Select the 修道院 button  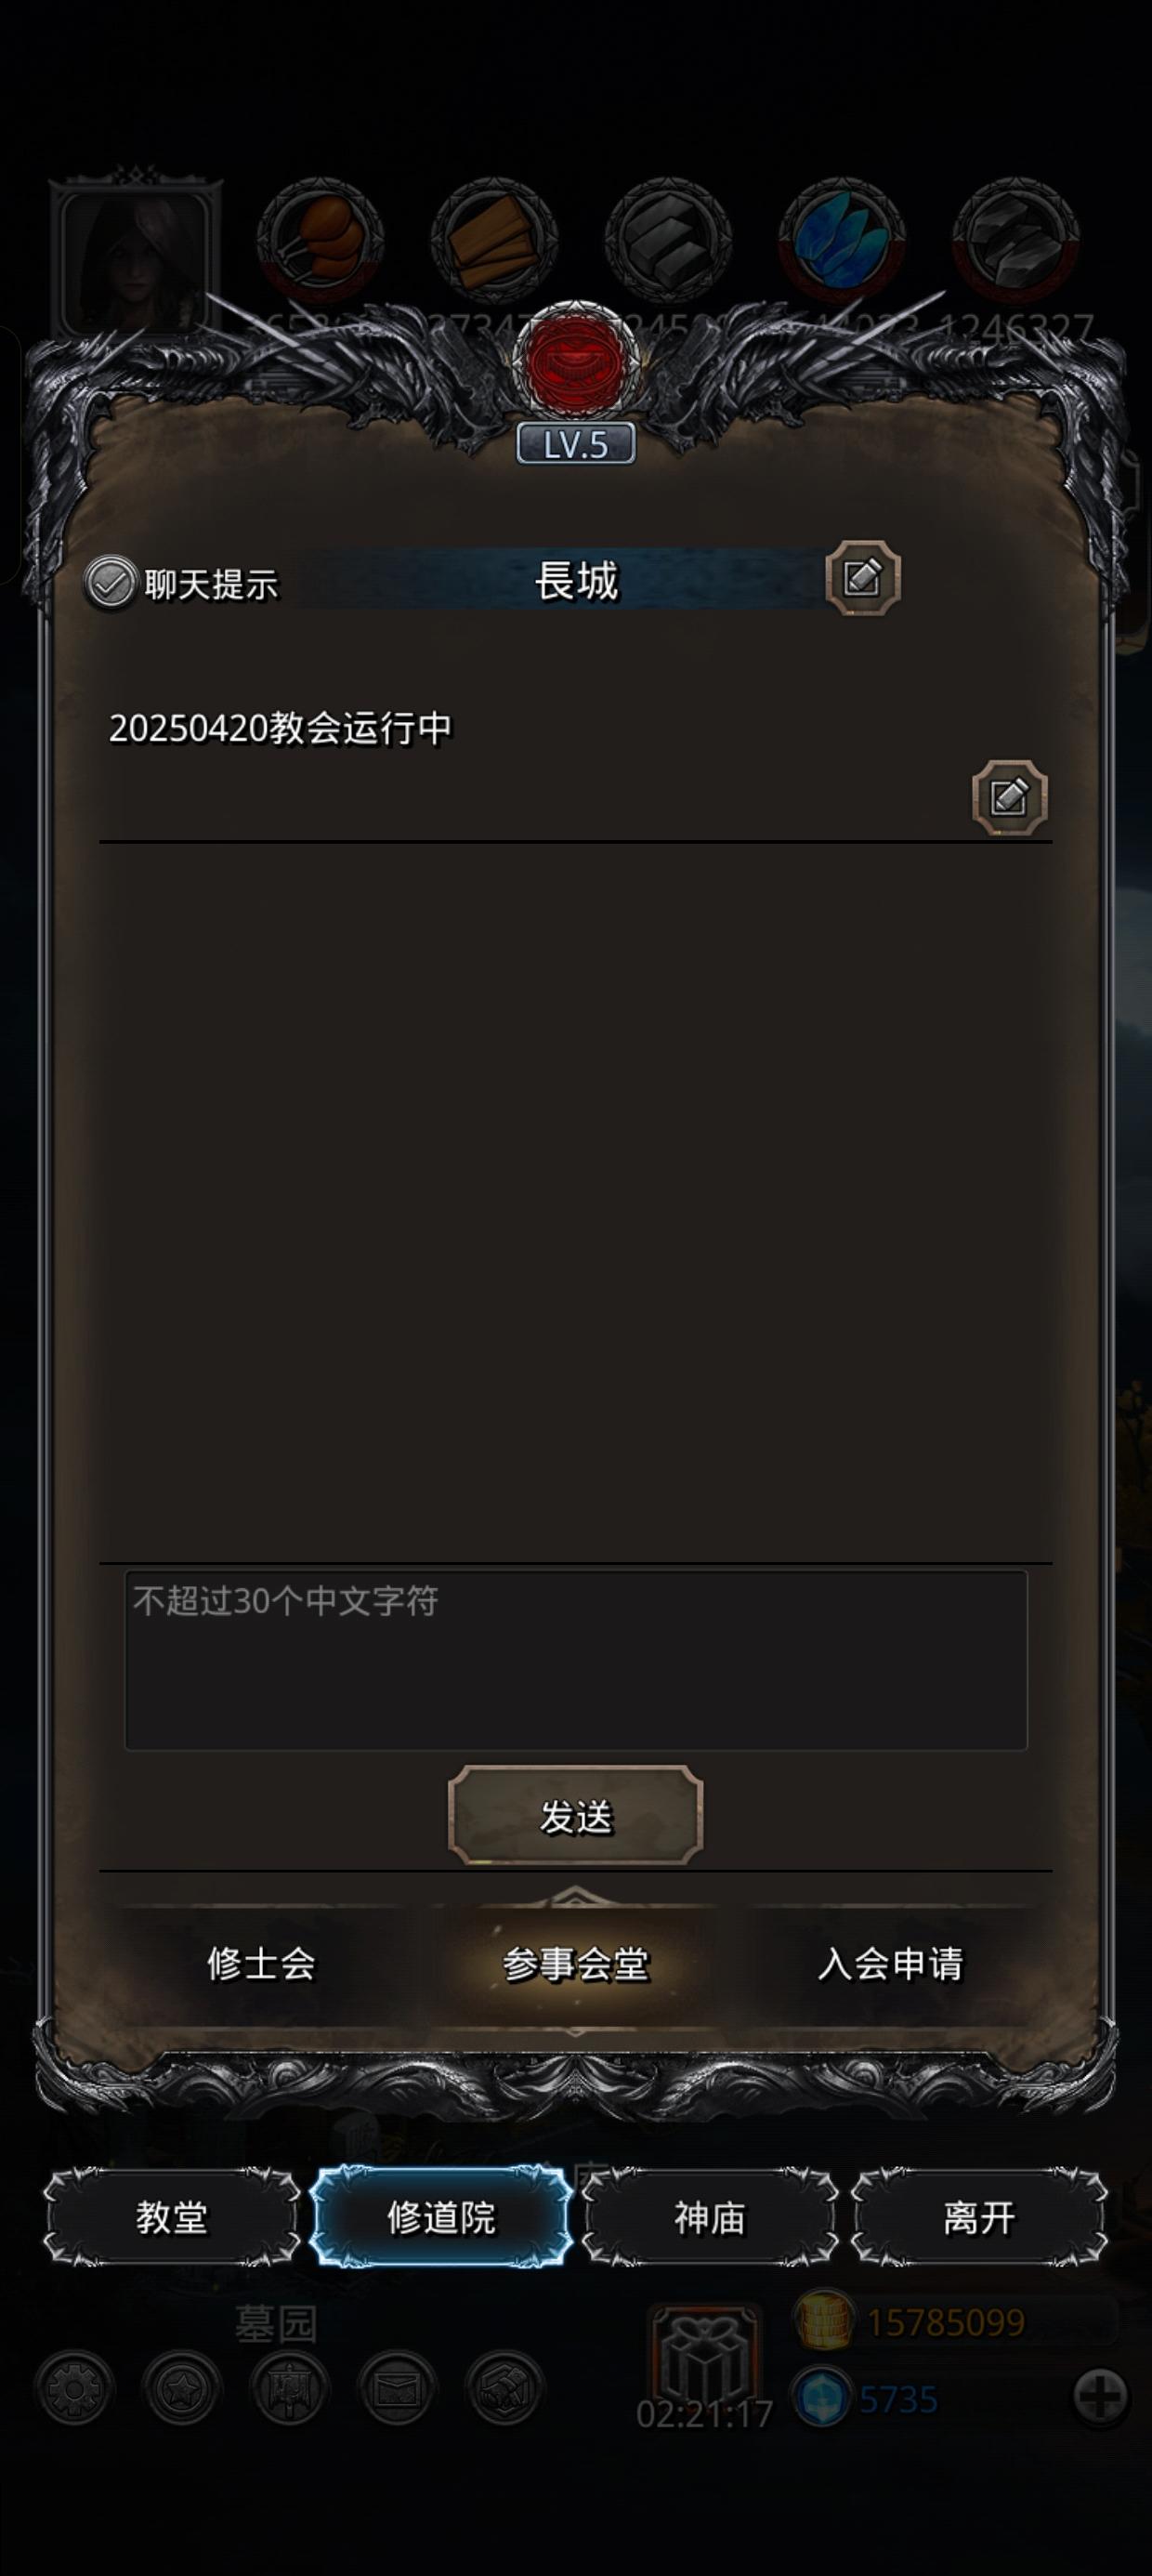coord(441,2217)
